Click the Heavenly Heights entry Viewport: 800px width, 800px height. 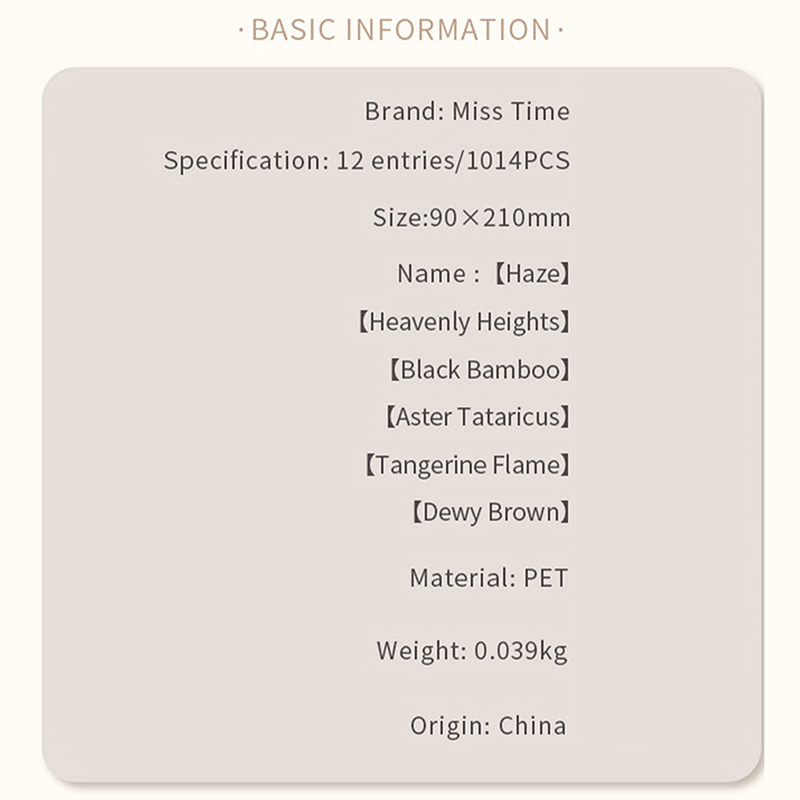[x=463, y=322]
